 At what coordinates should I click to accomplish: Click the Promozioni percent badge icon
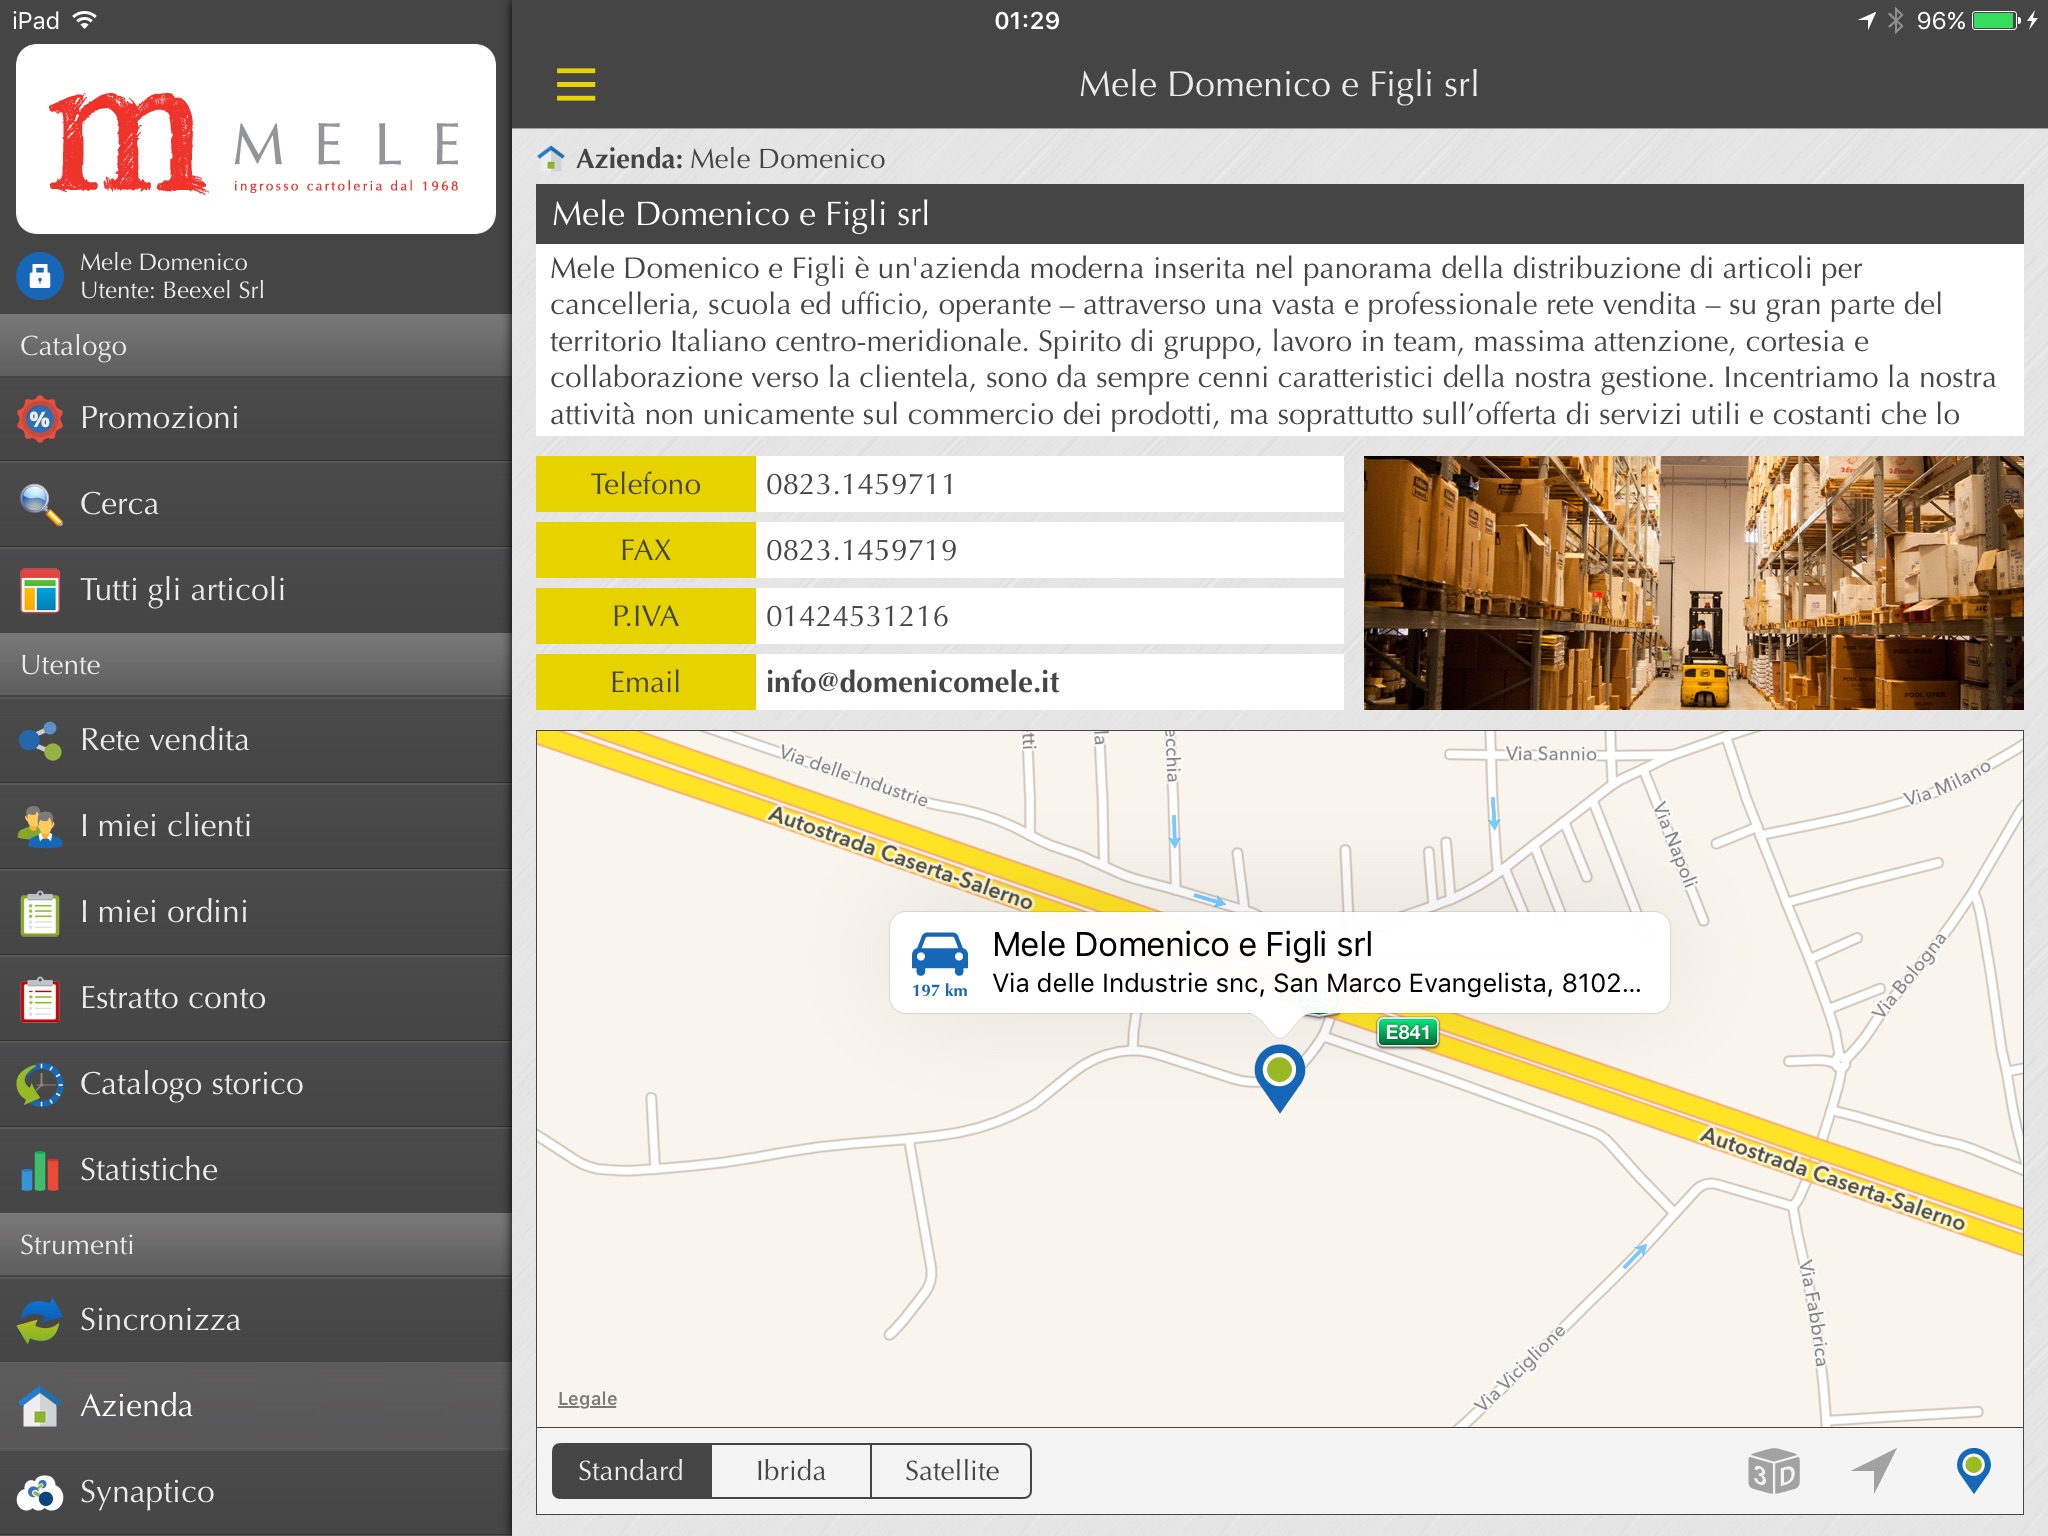(40, 419)
